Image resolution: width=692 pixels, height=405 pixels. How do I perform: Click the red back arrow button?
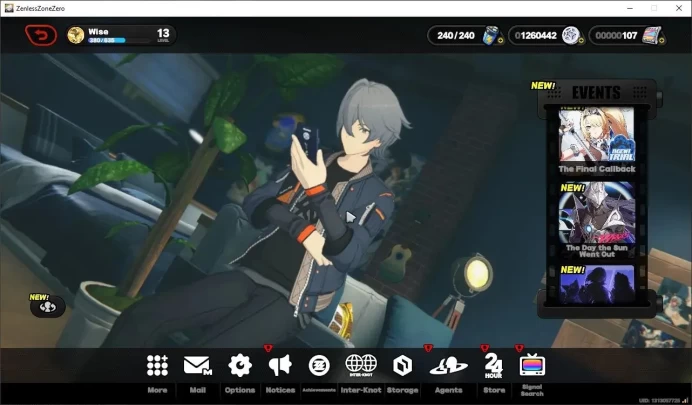pos(41,35)
